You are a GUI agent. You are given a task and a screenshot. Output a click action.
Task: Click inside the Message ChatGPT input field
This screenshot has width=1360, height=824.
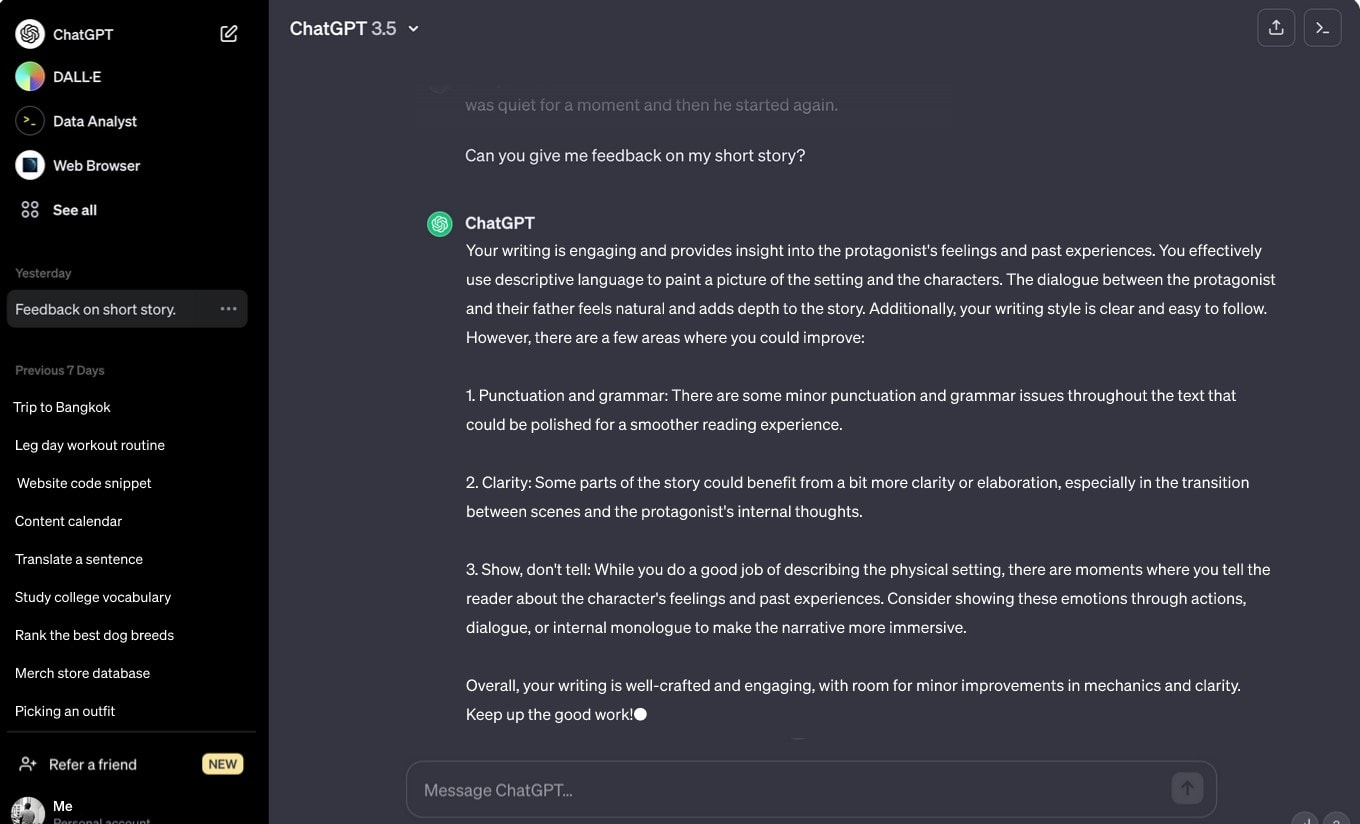(x=700, y=790)
